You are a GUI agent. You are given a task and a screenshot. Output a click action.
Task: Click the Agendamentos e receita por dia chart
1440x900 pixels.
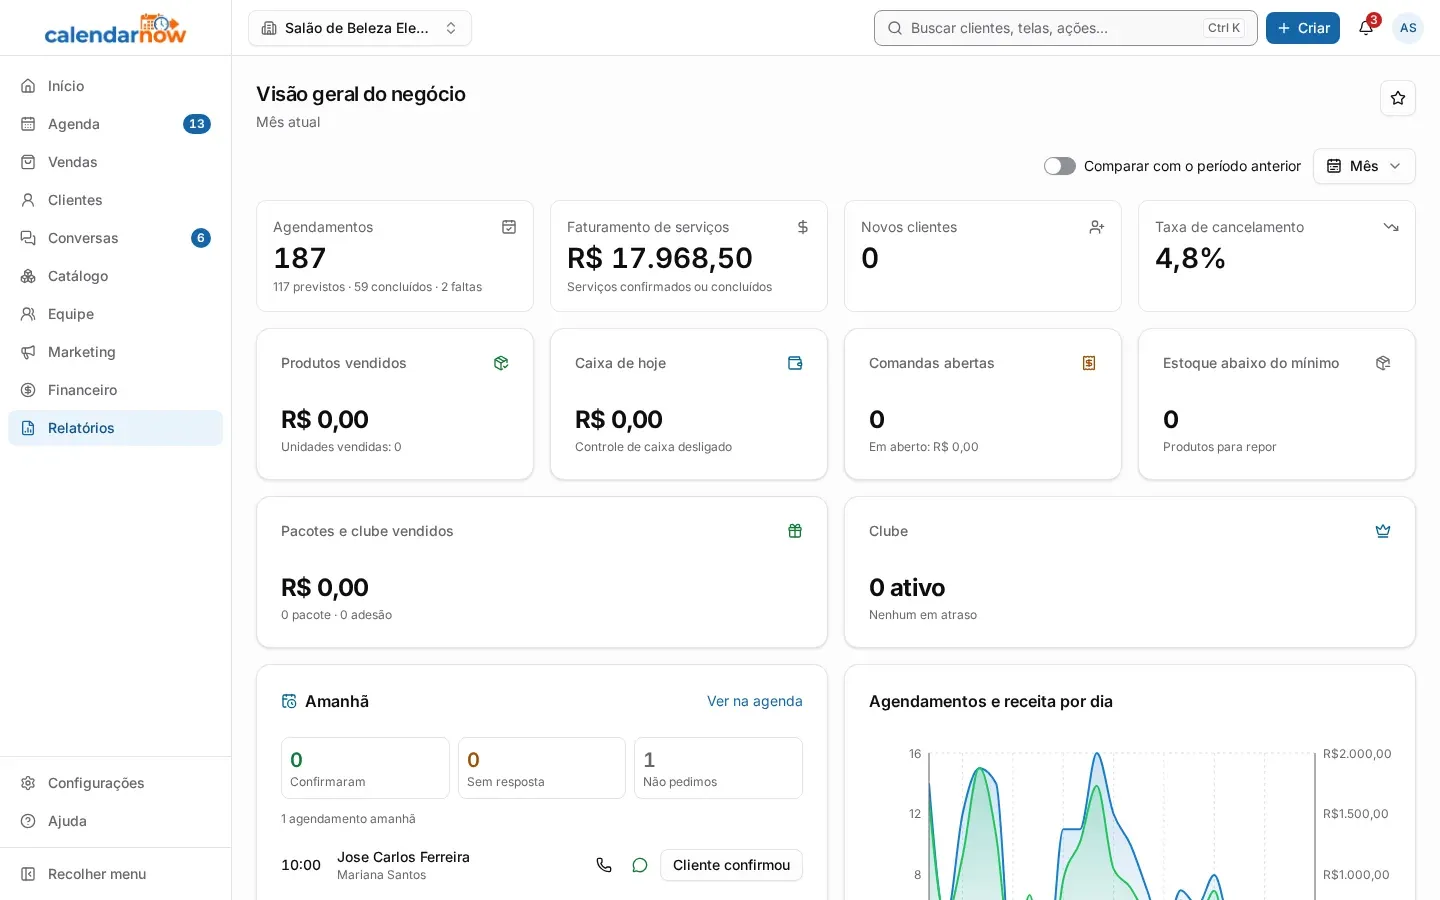(1130, 820)
